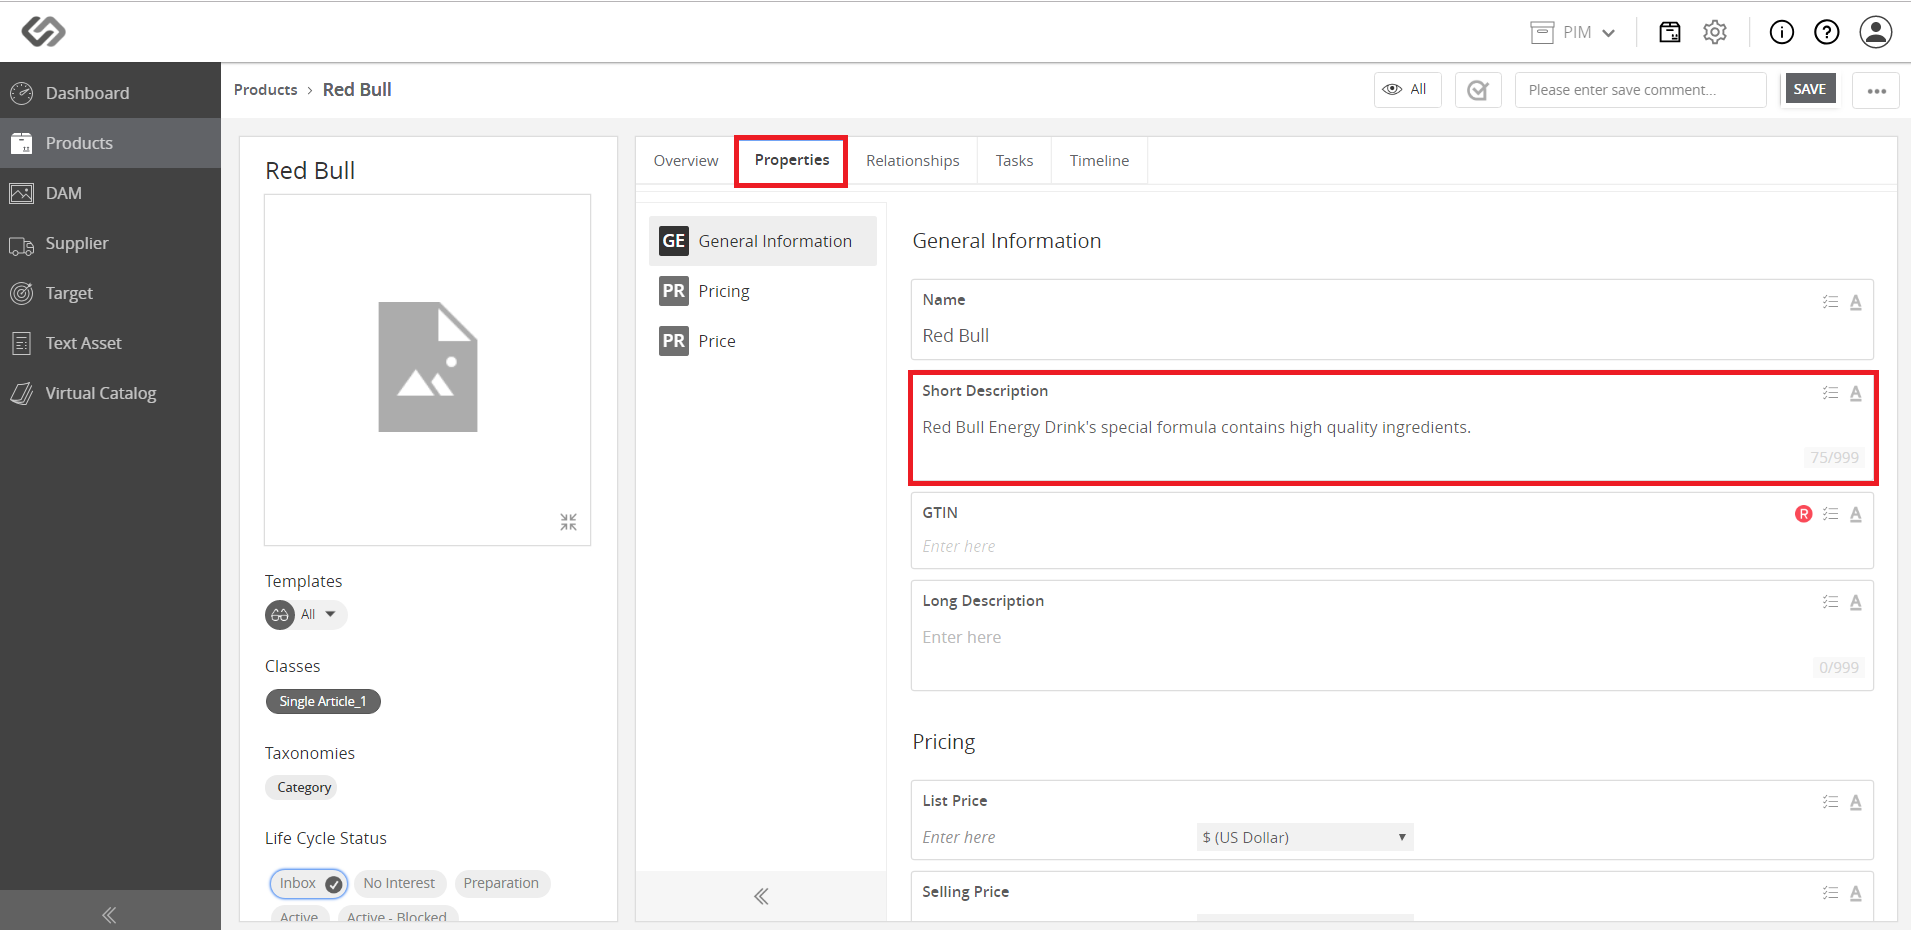Open the more options ellipsis menu
The width and height of the screenshot is (1911, 930).
pos(1876,90)
